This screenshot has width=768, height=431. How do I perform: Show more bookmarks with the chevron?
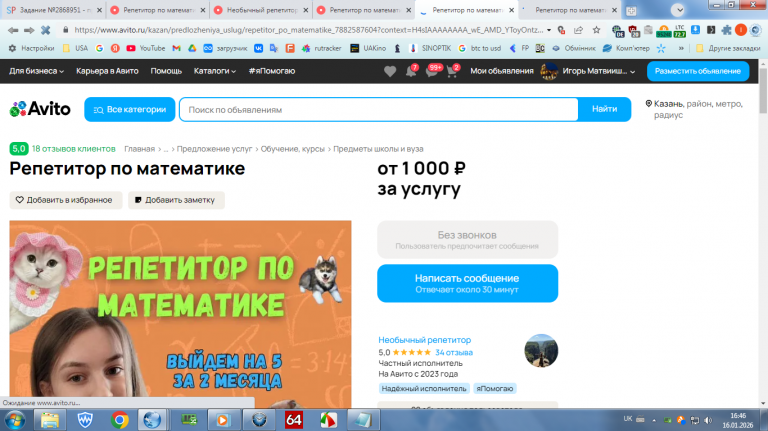click(x=681, y=48)
